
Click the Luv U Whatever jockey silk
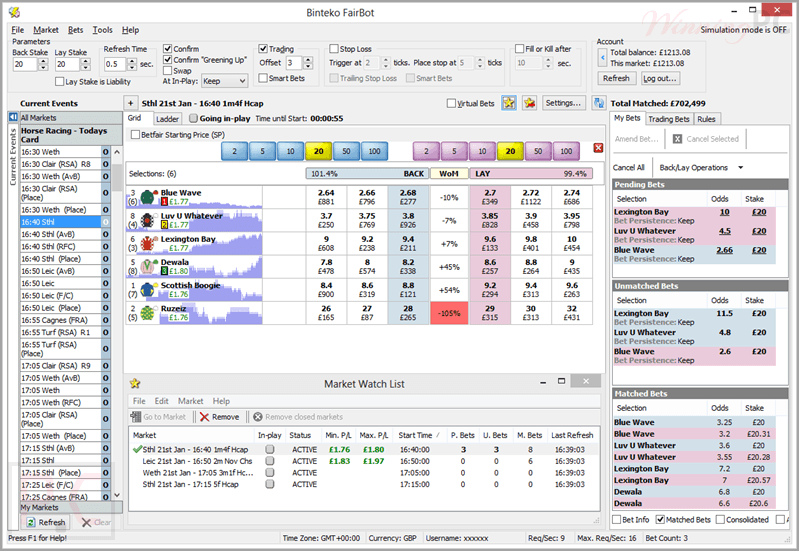[x=148, y=220]
